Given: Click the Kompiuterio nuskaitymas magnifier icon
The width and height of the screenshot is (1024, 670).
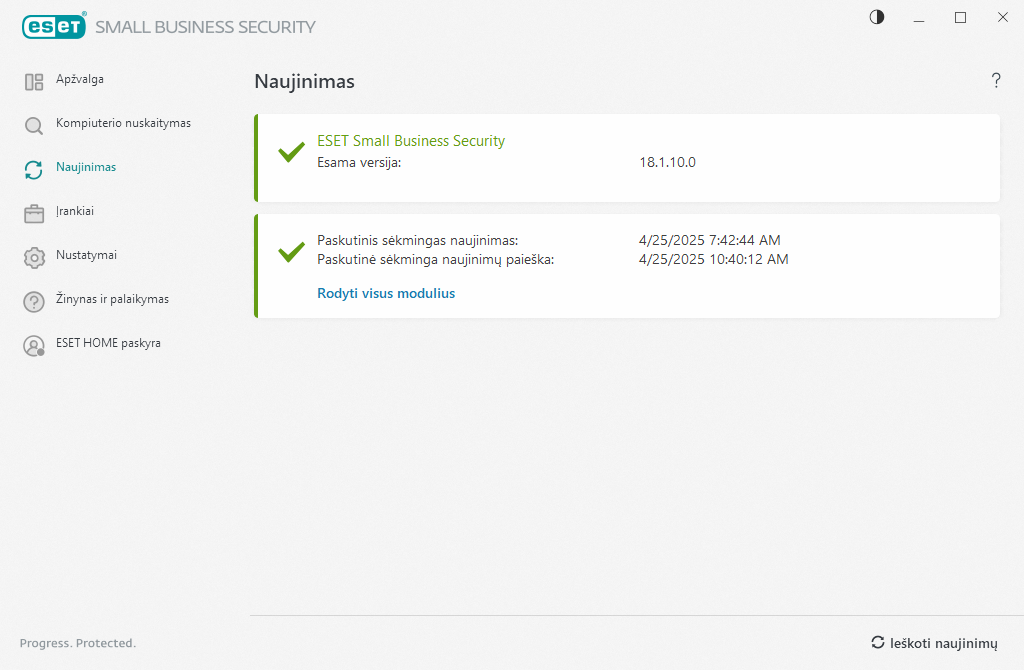Looking at the screenshot, I should (34, 126).
